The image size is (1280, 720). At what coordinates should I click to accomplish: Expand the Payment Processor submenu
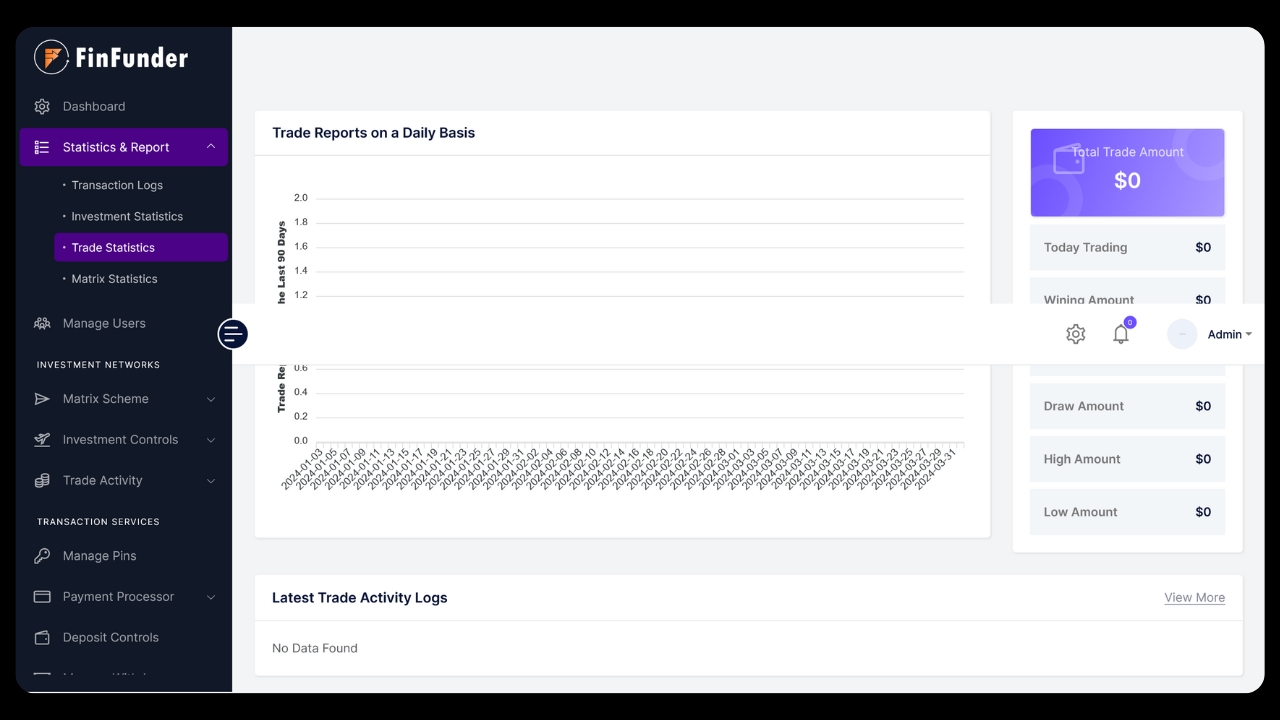(211, 597)
